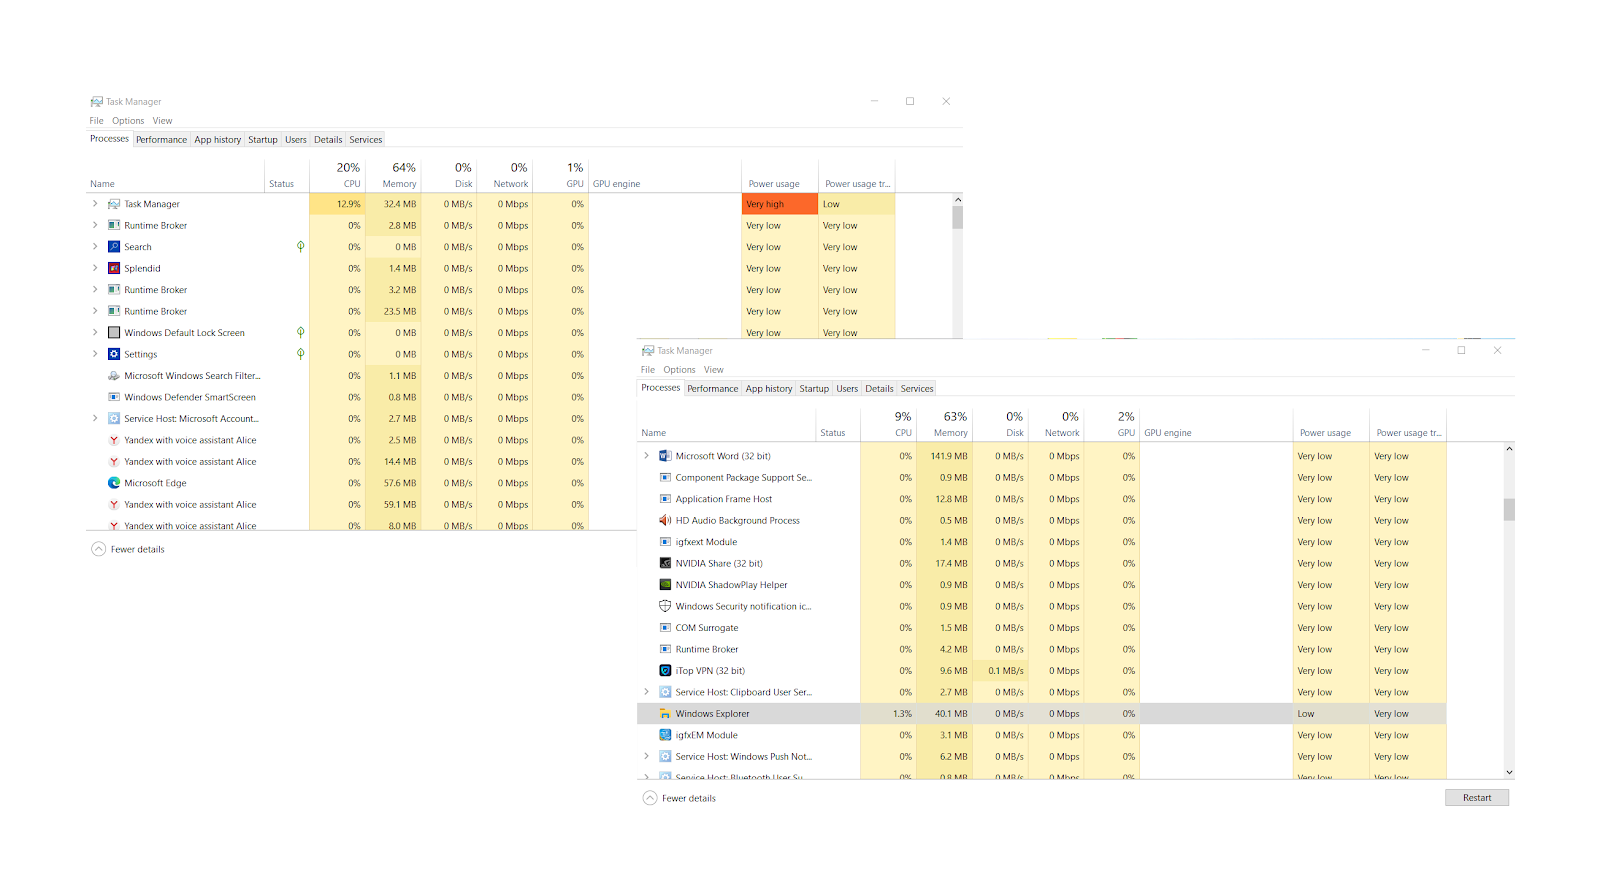Image resolution: width=1600 pixels, height=888 pixels.
Task: Open the Performance tab in the front window
Action: coord(713,389)
